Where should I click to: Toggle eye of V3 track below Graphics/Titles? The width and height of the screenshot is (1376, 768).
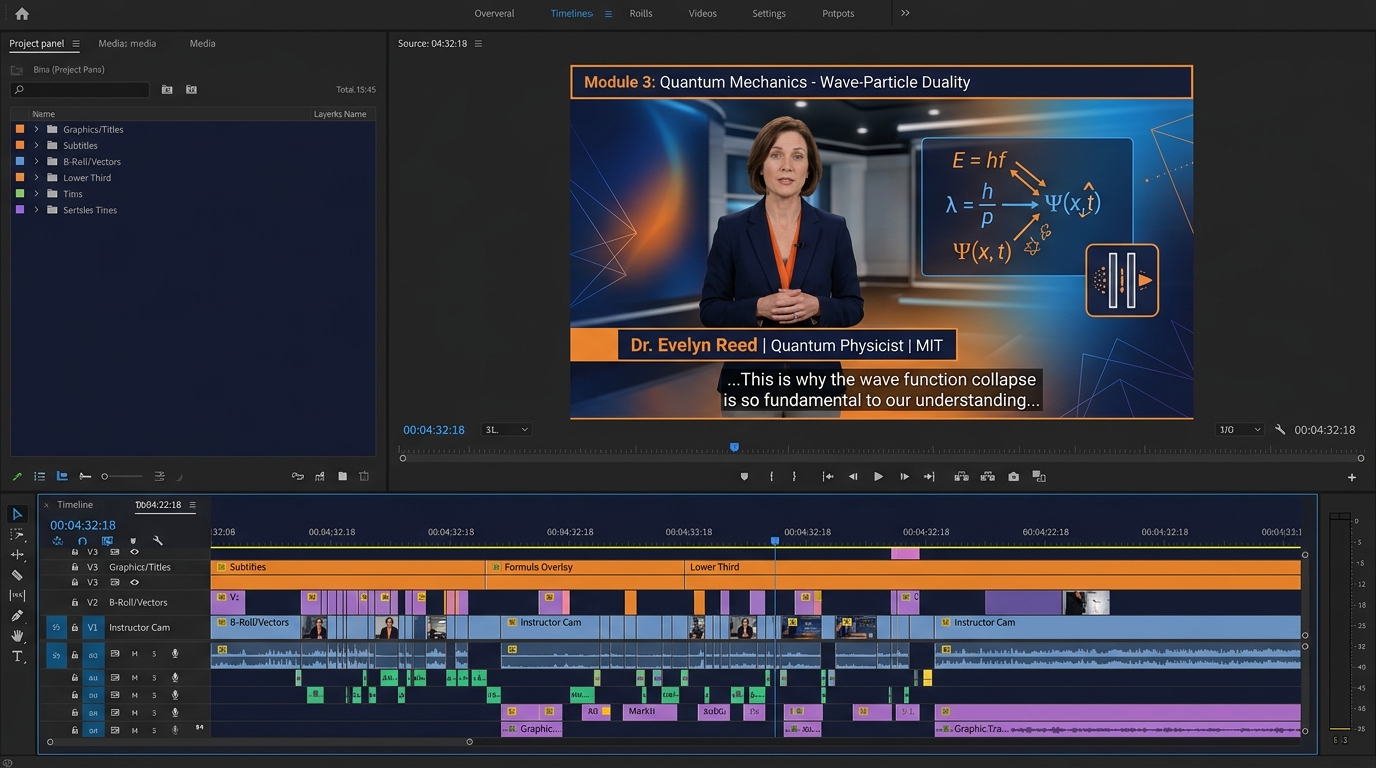coord(134,582)
